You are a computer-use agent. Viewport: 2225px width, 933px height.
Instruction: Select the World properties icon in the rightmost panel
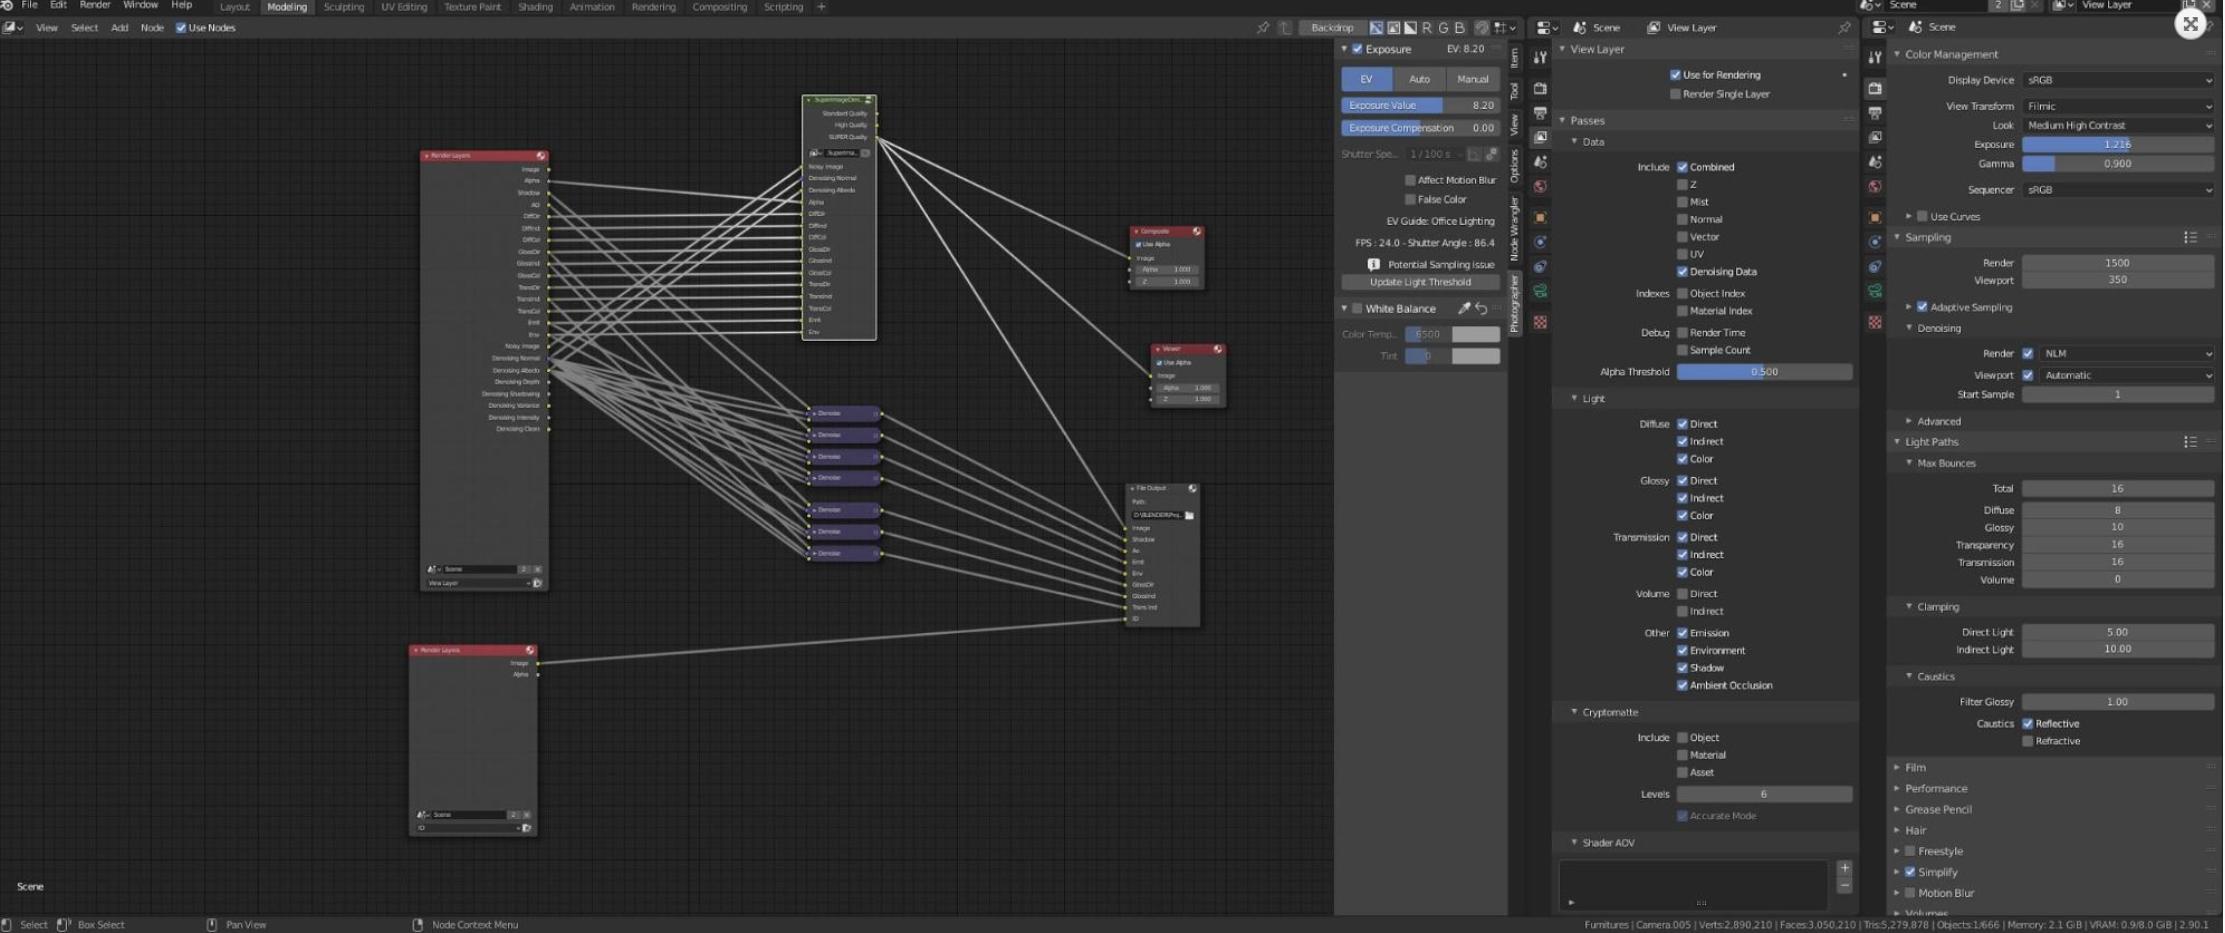click(1875, 187)
